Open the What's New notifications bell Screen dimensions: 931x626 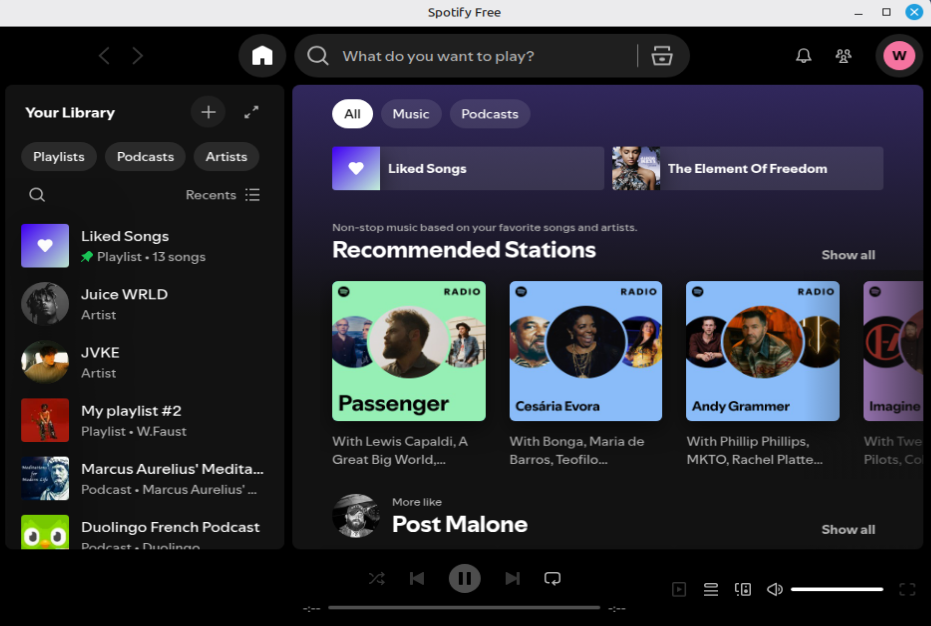point(803,56)
